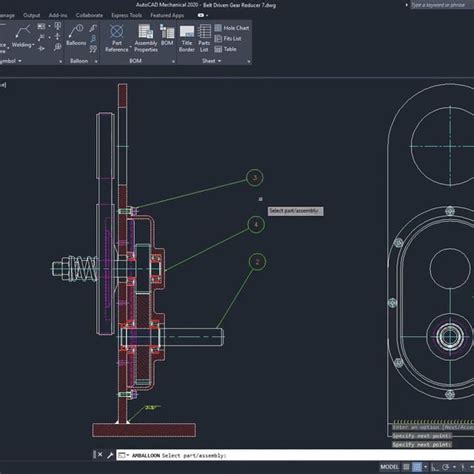Insert a Hole Chart

point(232,28)
